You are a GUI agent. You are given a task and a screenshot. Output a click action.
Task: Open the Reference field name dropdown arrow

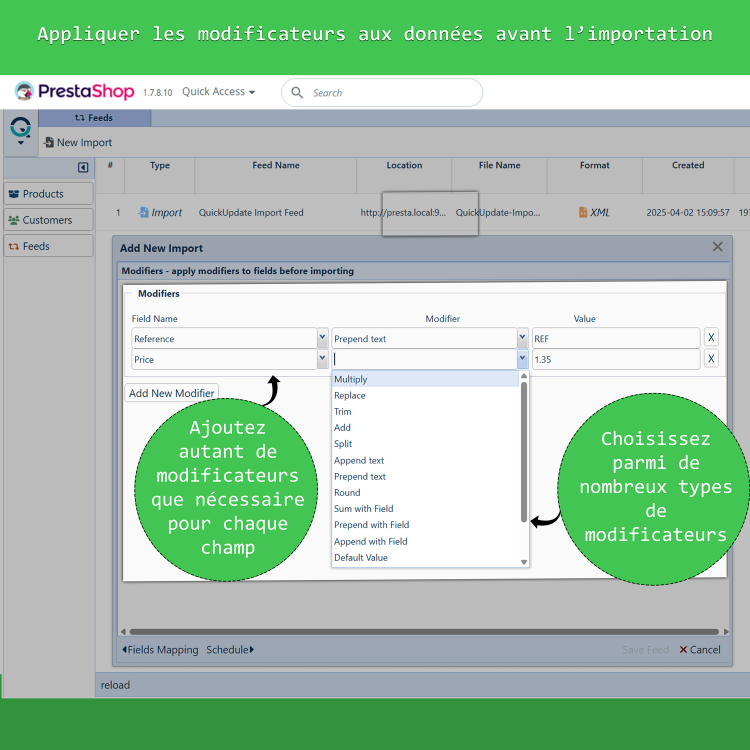pyautogui.click(x=322, y=338)
